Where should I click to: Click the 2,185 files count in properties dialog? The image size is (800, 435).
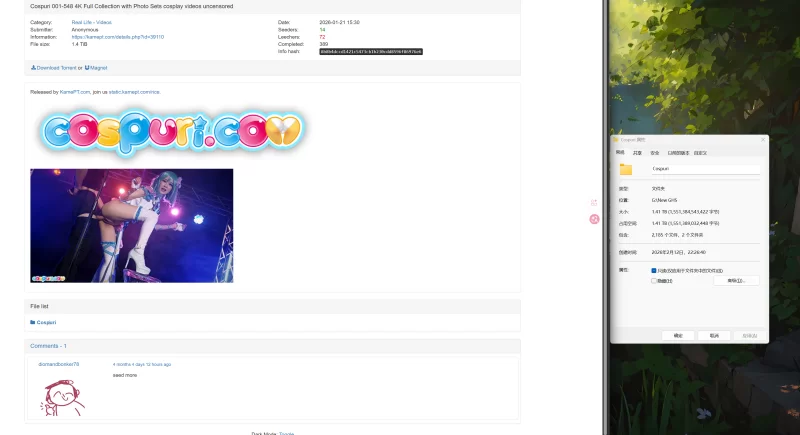click(677, 235)
